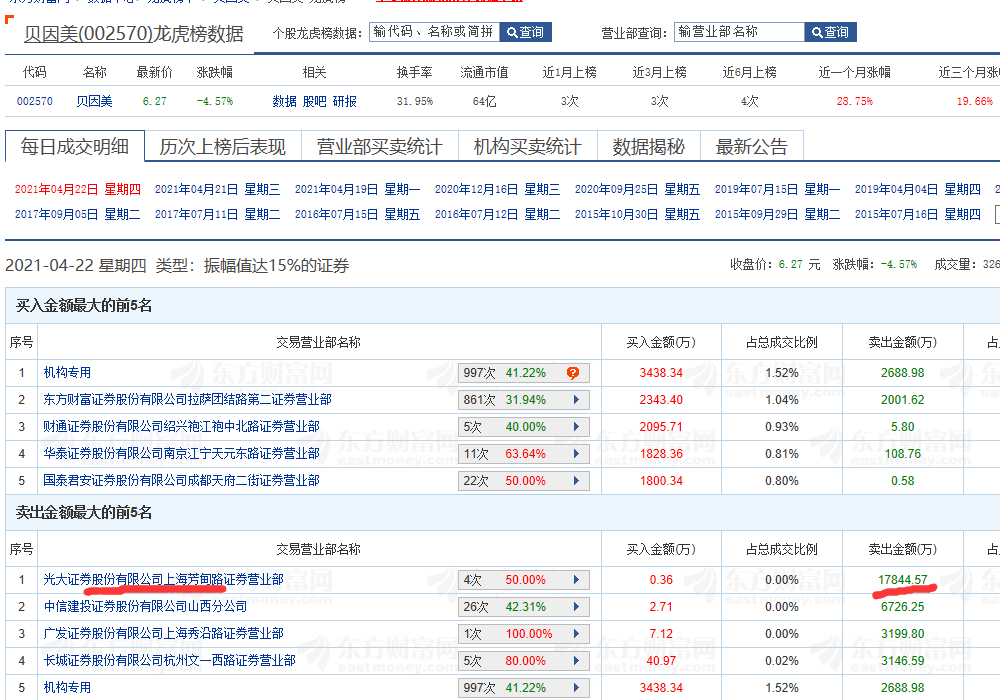The width and height of the screenshot is (1000, 700).
Task: Expand the 5次 80.00% arrow for 长城证券
Action: coord(577,660)
